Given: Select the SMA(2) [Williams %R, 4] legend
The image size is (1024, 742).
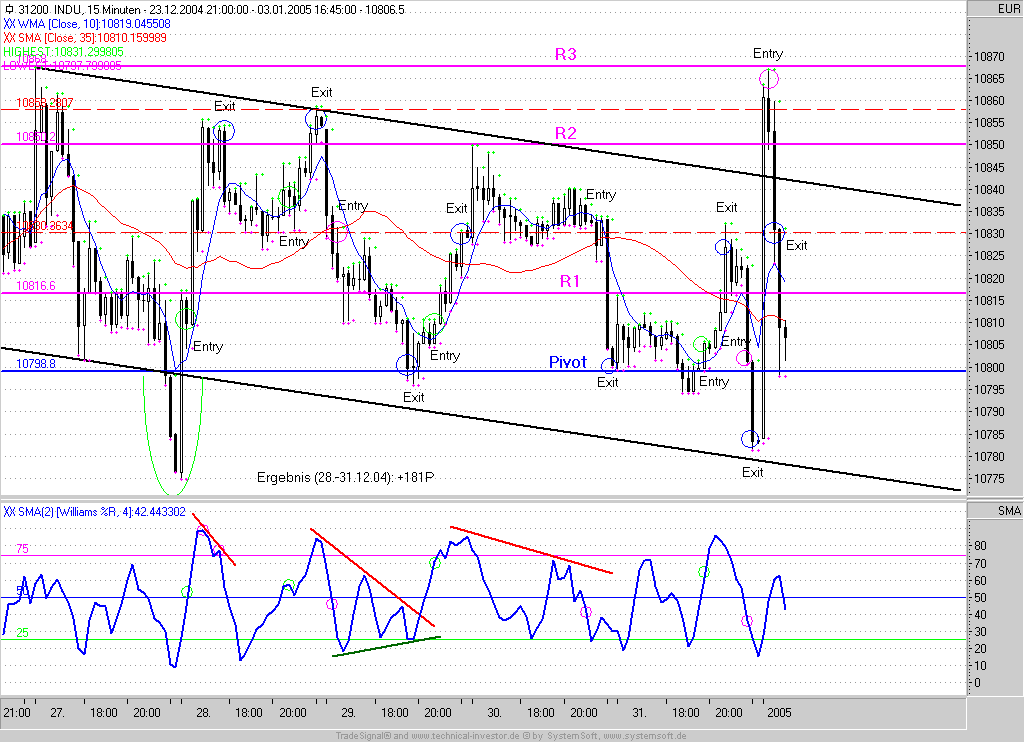Looking at the screenshot, I should point(102,511).
